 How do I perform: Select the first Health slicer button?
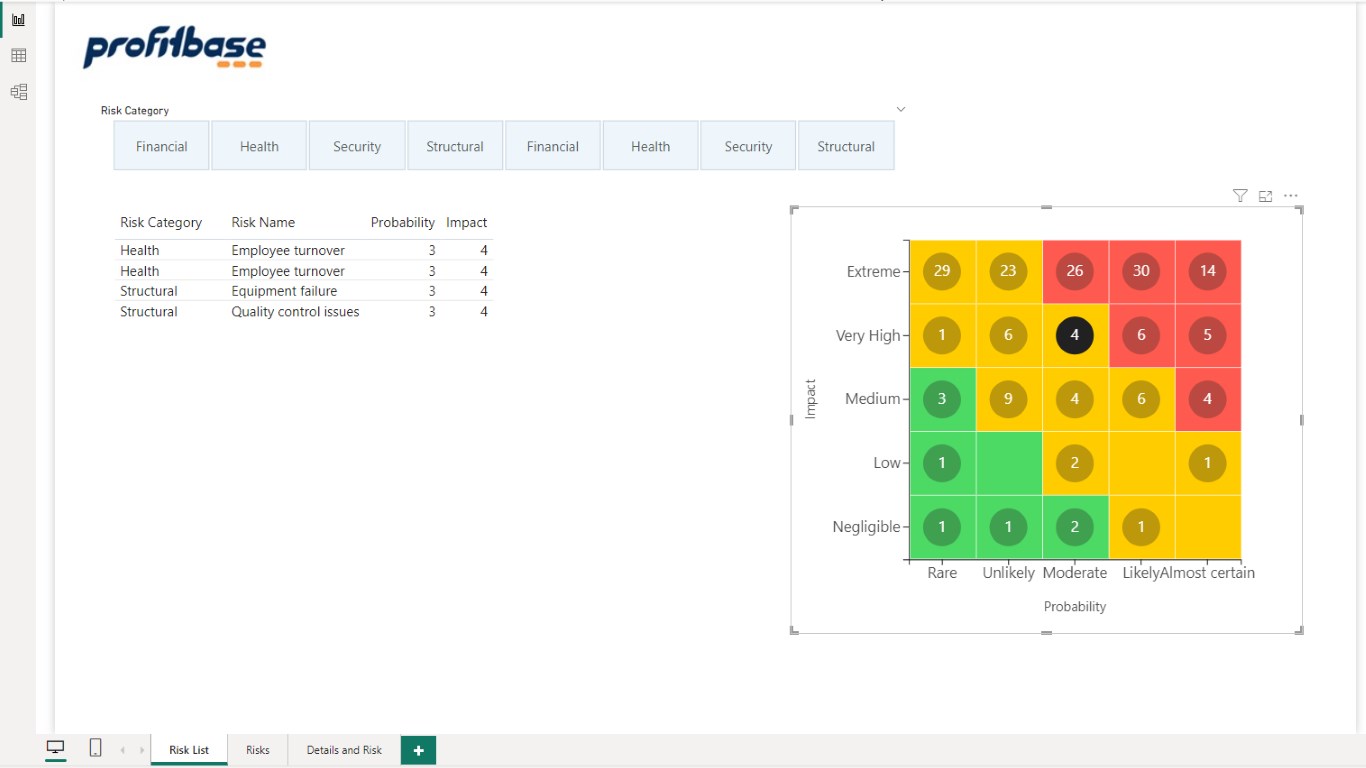(x=259, y=146)
